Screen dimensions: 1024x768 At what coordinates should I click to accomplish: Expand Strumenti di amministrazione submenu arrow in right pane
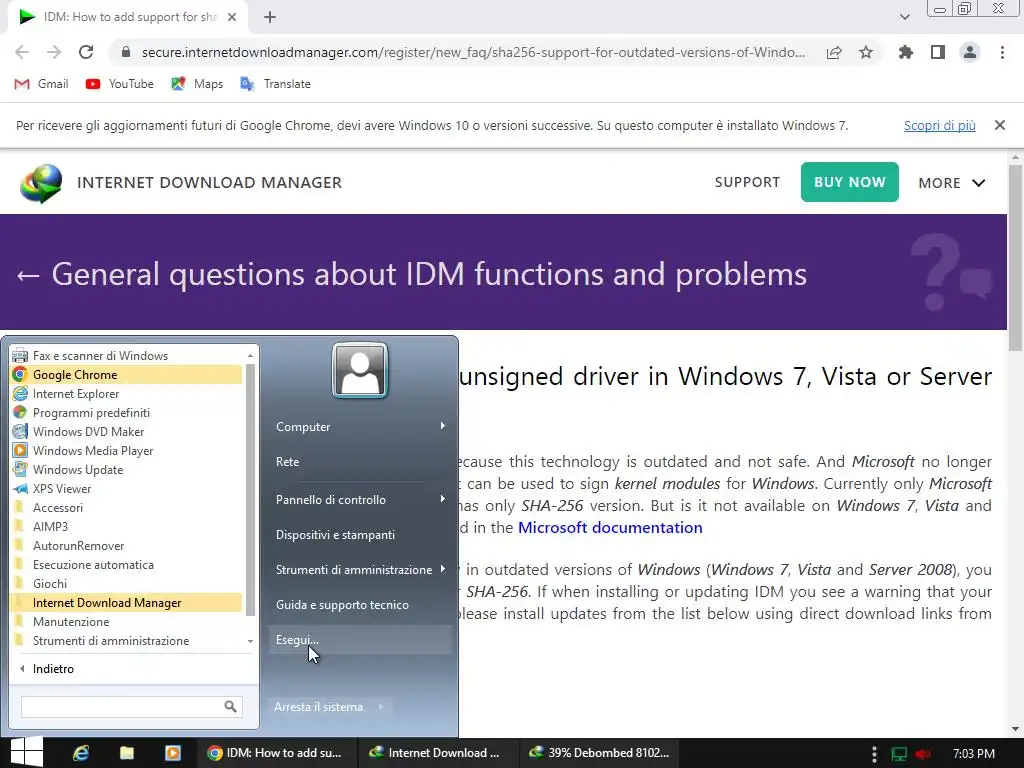click(443, 569)
